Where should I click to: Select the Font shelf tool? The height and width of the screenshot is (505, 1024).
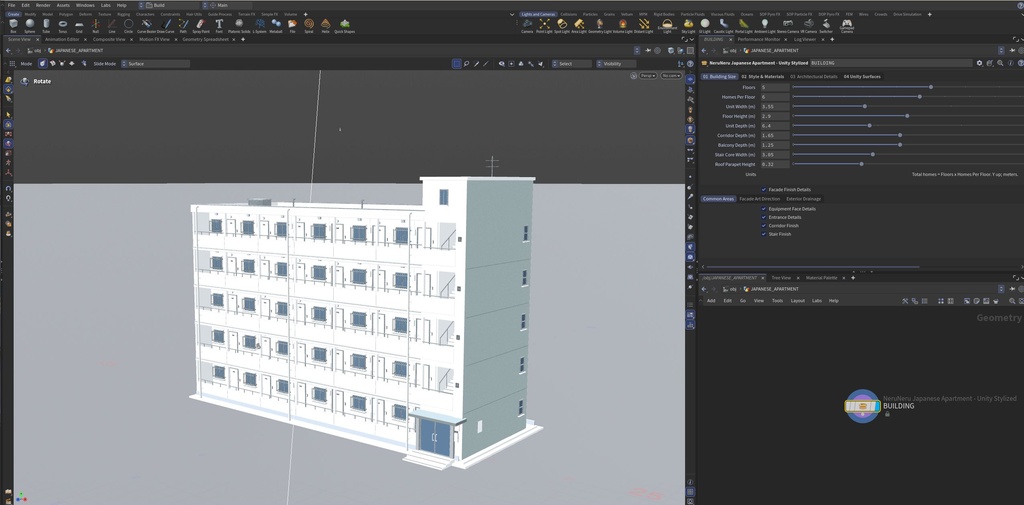(219, 25)
